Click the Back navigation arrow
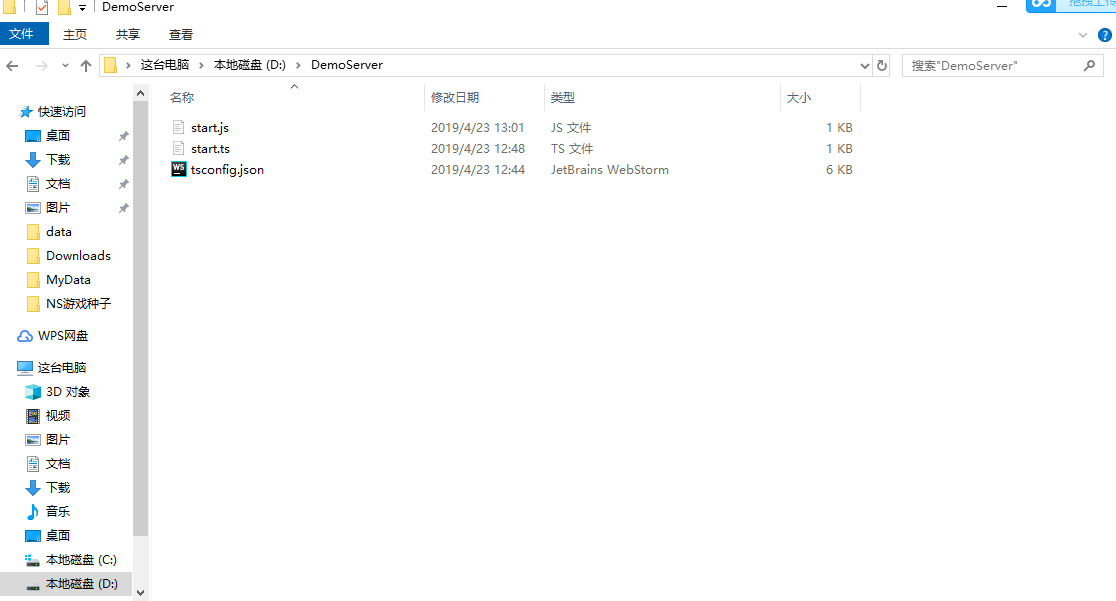 click(12, 66)
